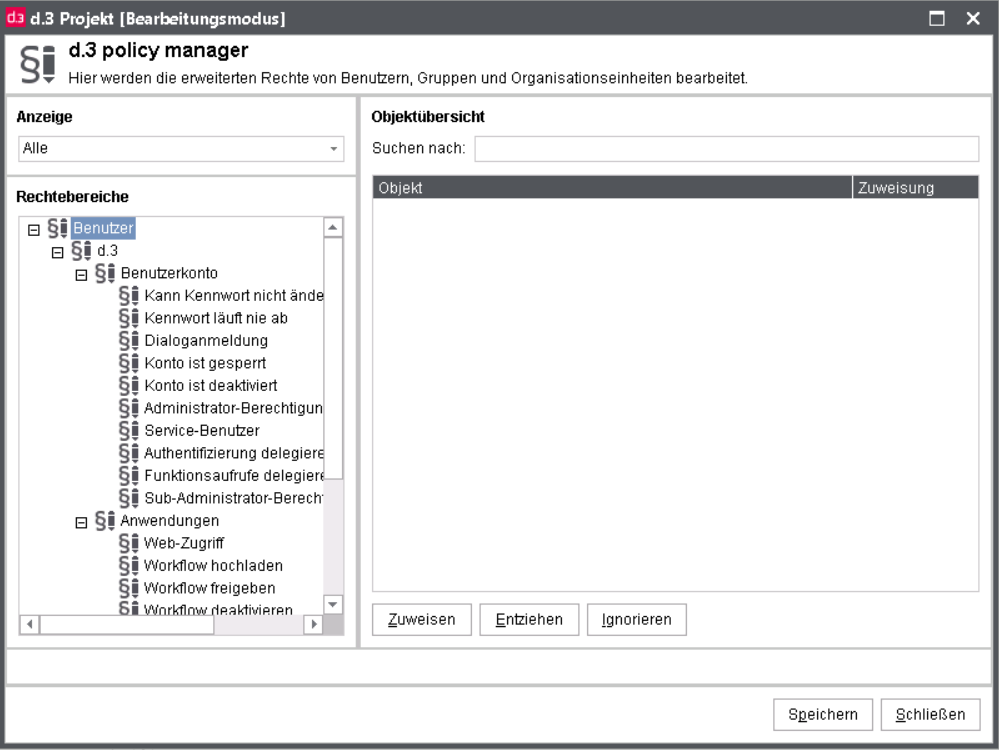
Task: Click the icon beside Funktionsaufrufe delegieren
Action: coord(129,475)
